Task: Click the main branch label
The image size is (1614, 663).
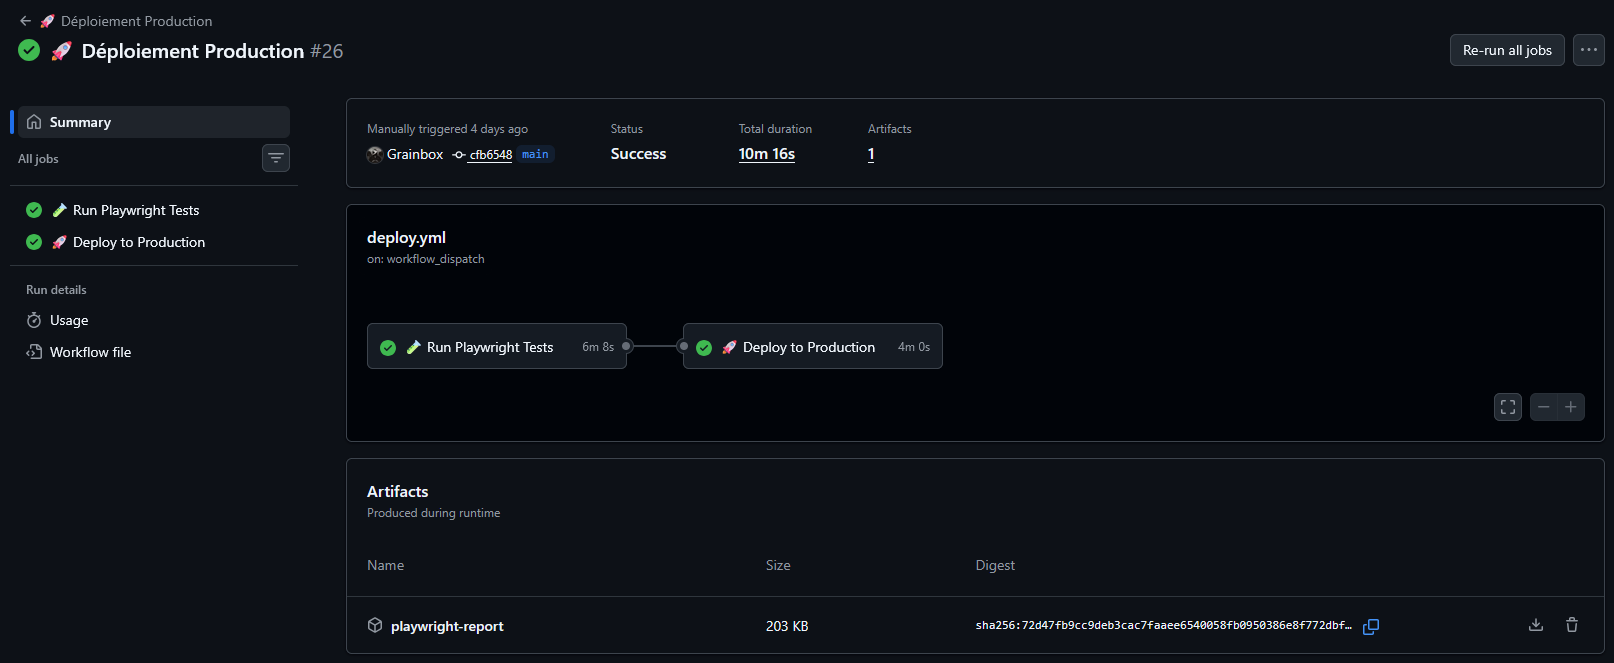Action: coord(535,154)
